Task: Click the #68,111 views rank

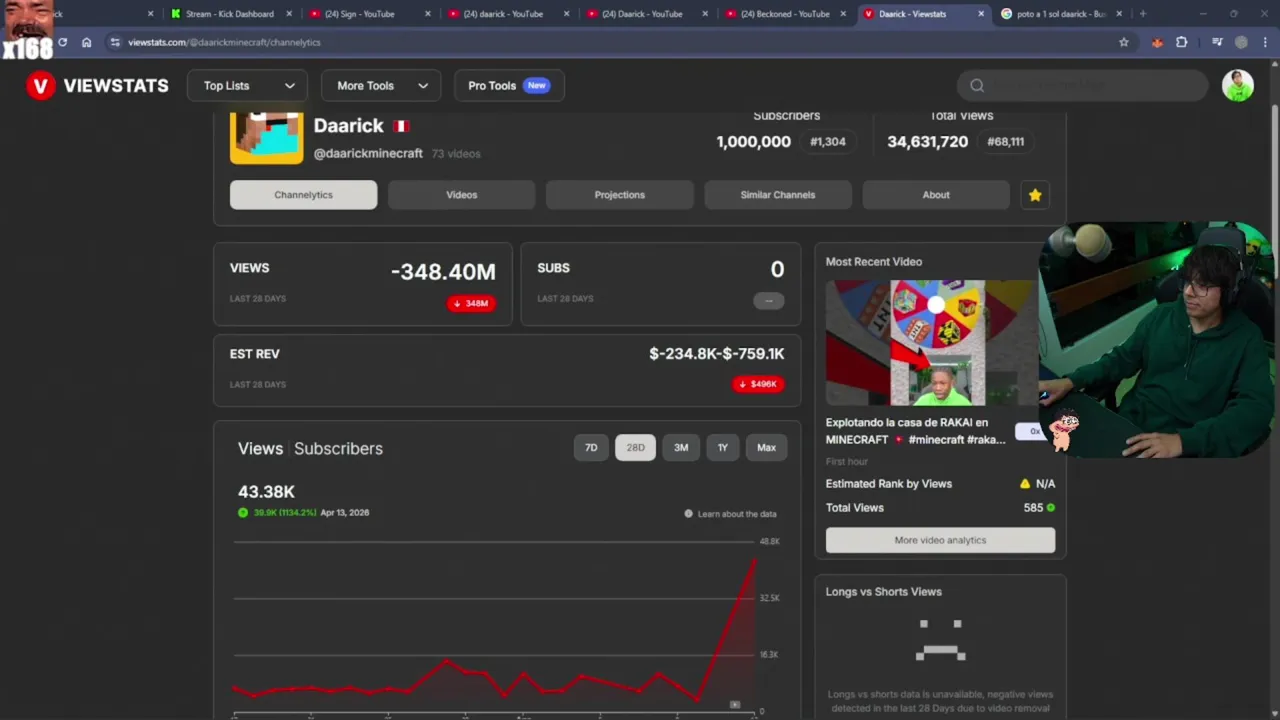Action: click(1005, 142)
